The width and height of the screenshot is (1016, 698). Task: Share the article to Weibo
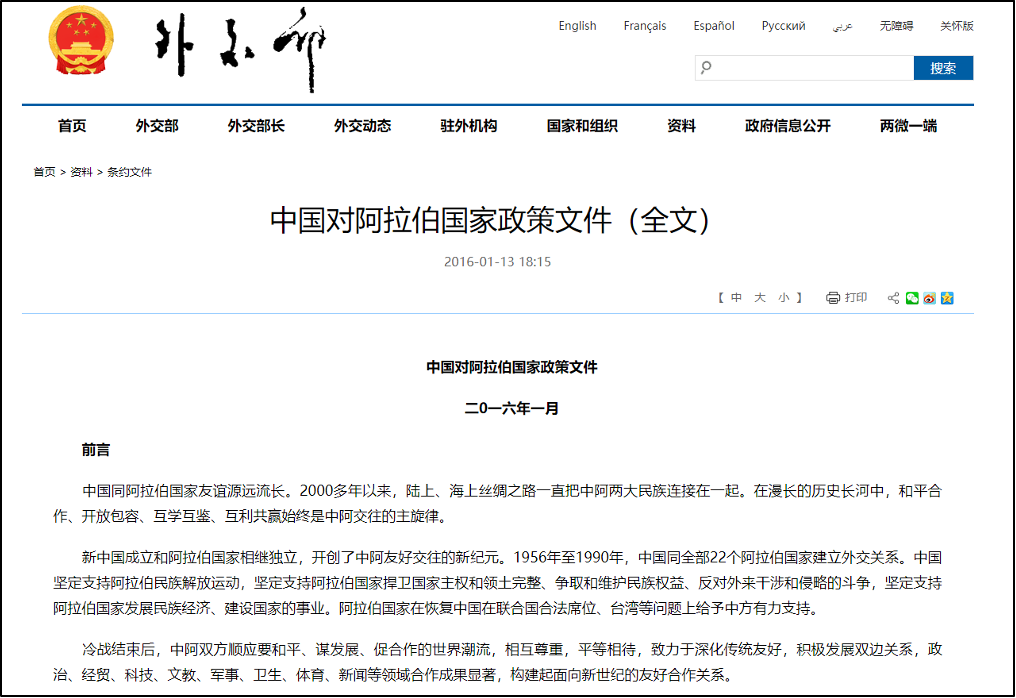pyautogui.click(x=929, y=298)
